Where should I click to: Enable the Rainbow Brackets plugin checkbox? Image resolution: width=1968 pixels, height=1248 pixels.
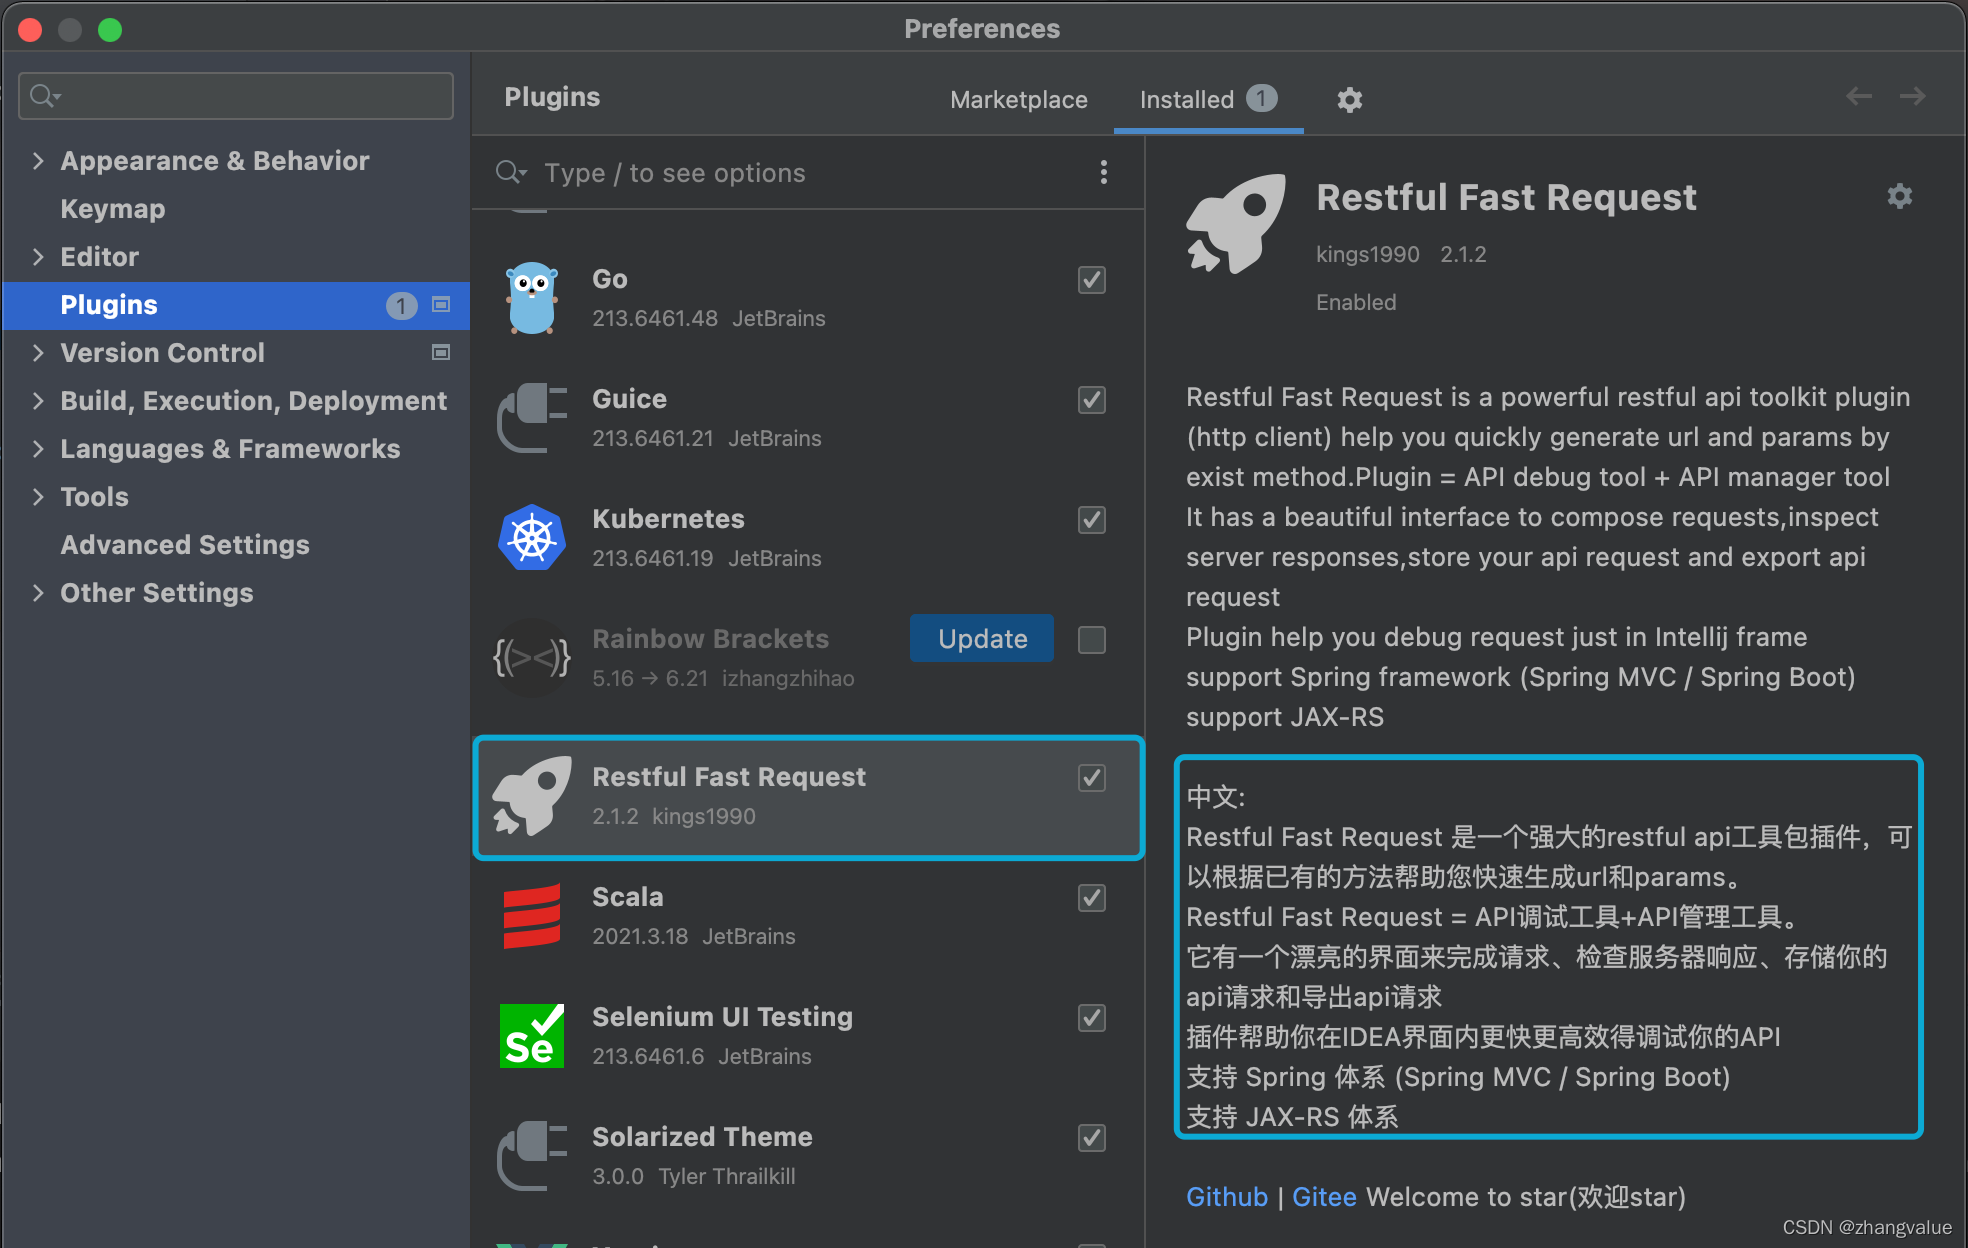(1091, 639)
